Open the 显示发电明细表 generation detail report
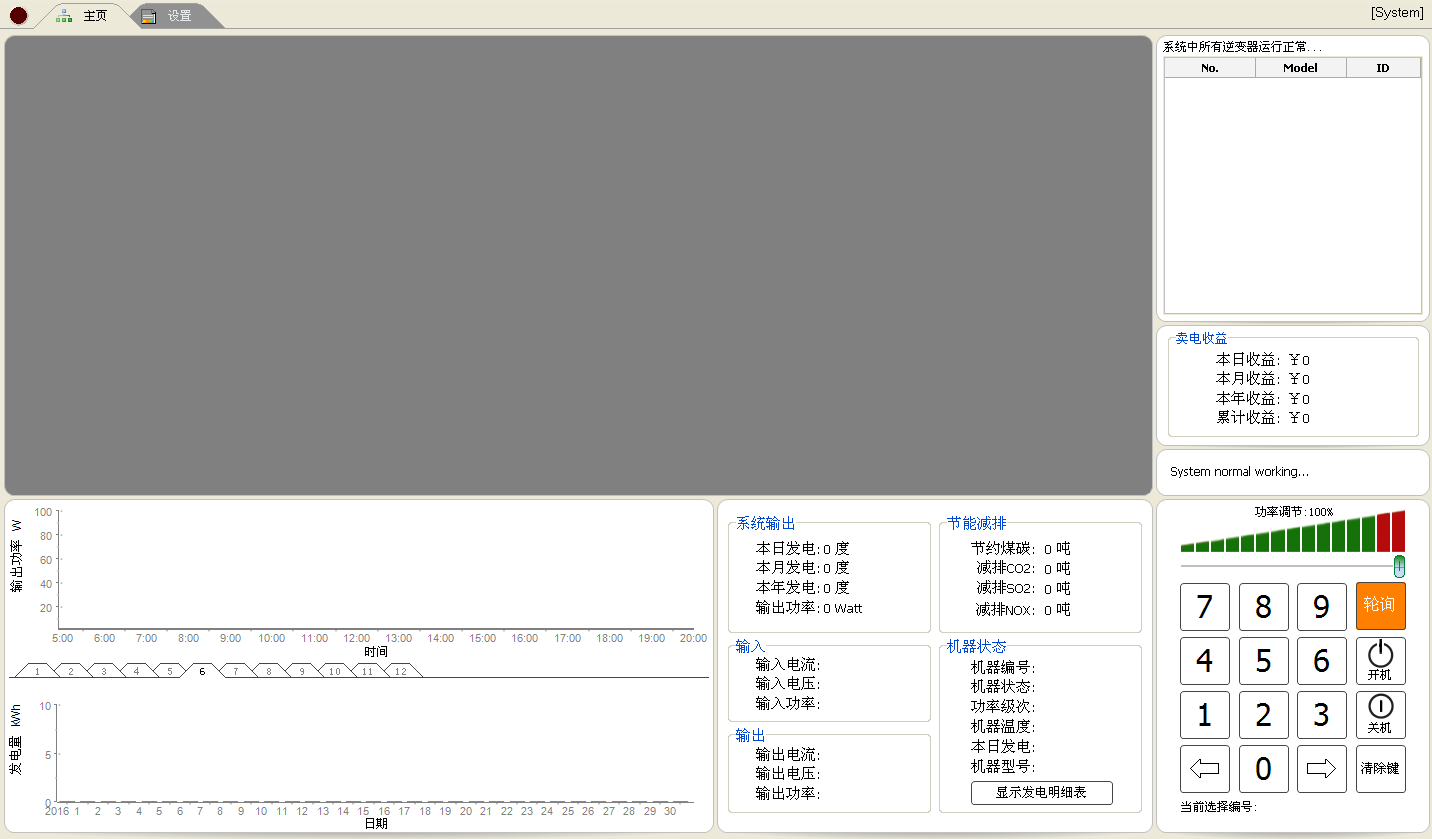This screenshot has width=1432, height=839. (1041, 792)
